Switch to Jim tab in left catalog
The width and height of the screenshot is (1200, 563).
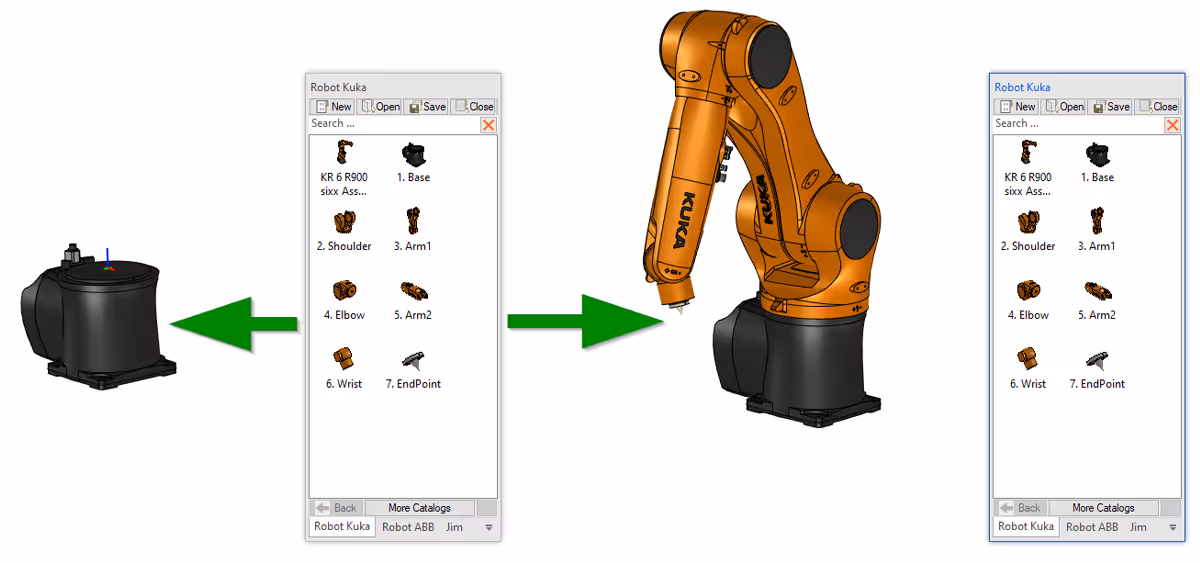(454, 527)
